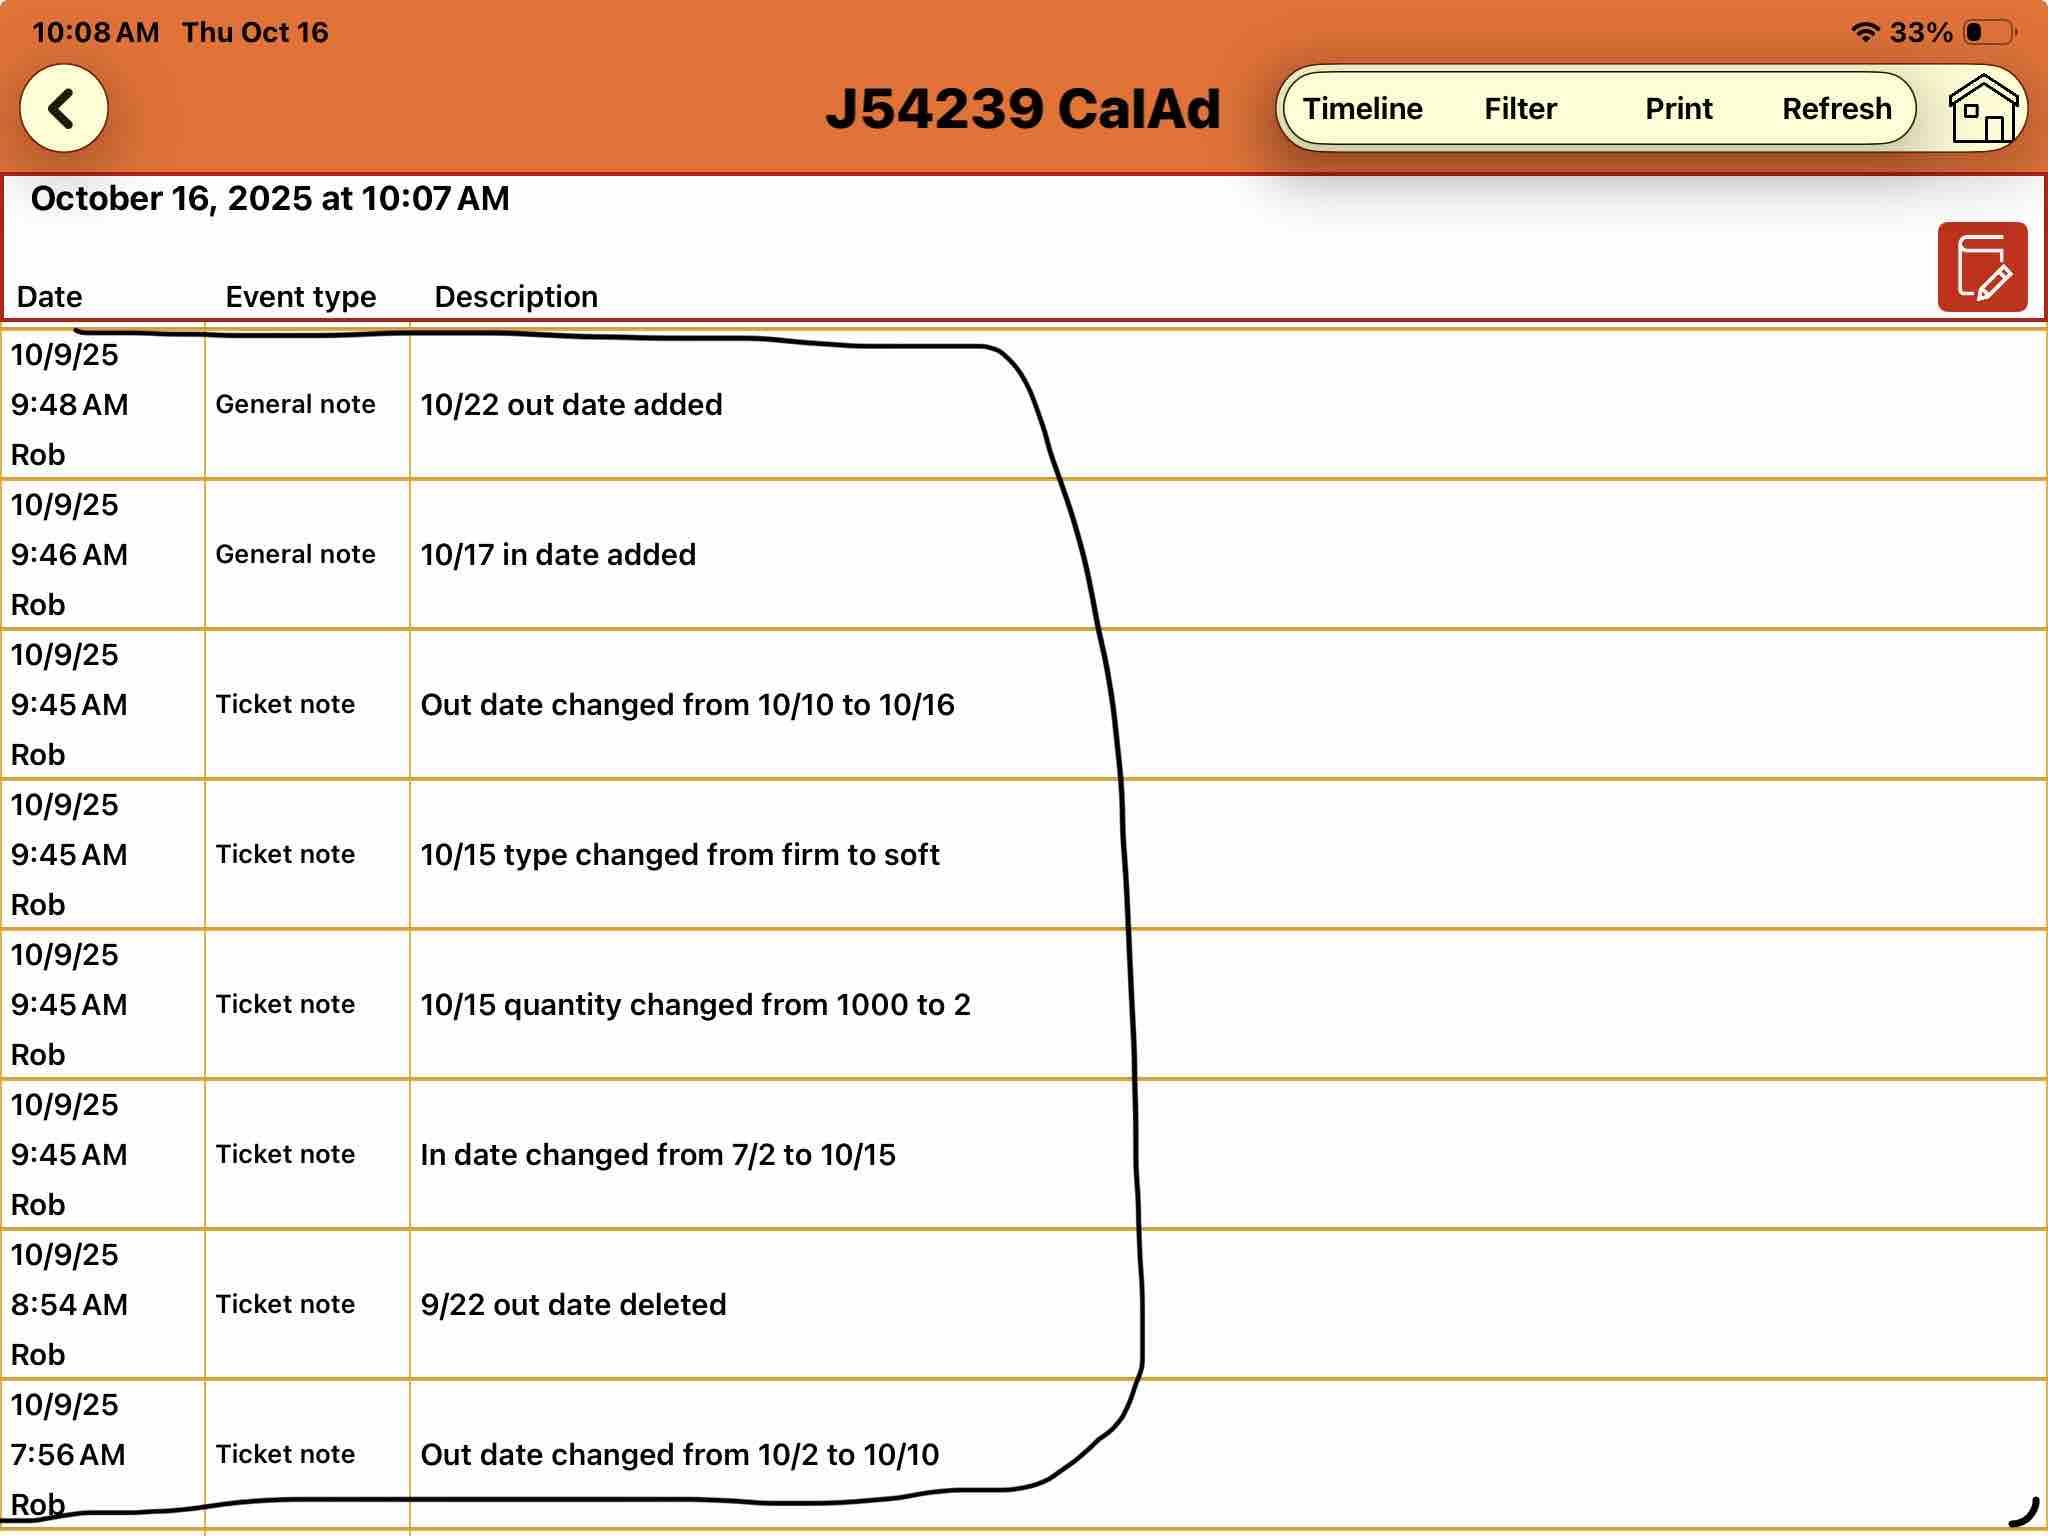Select '10/15 type changed from firm to soft'
The image size is (2048, 1536).
click(680, 855)
